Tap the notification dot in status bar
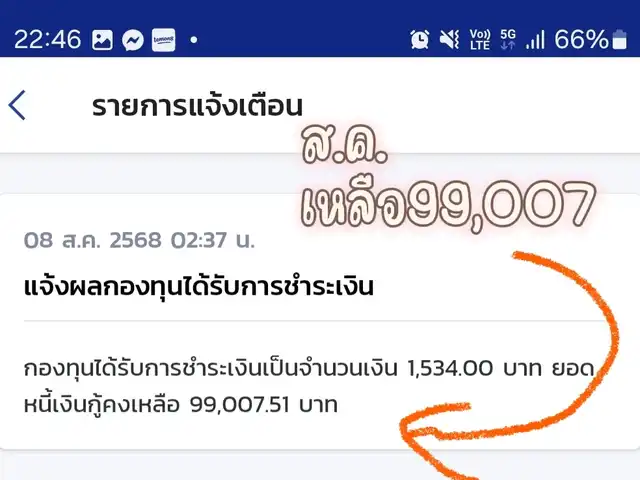This screenshot has height=480, width=640. pyautogui.click(x=194, y=40)
